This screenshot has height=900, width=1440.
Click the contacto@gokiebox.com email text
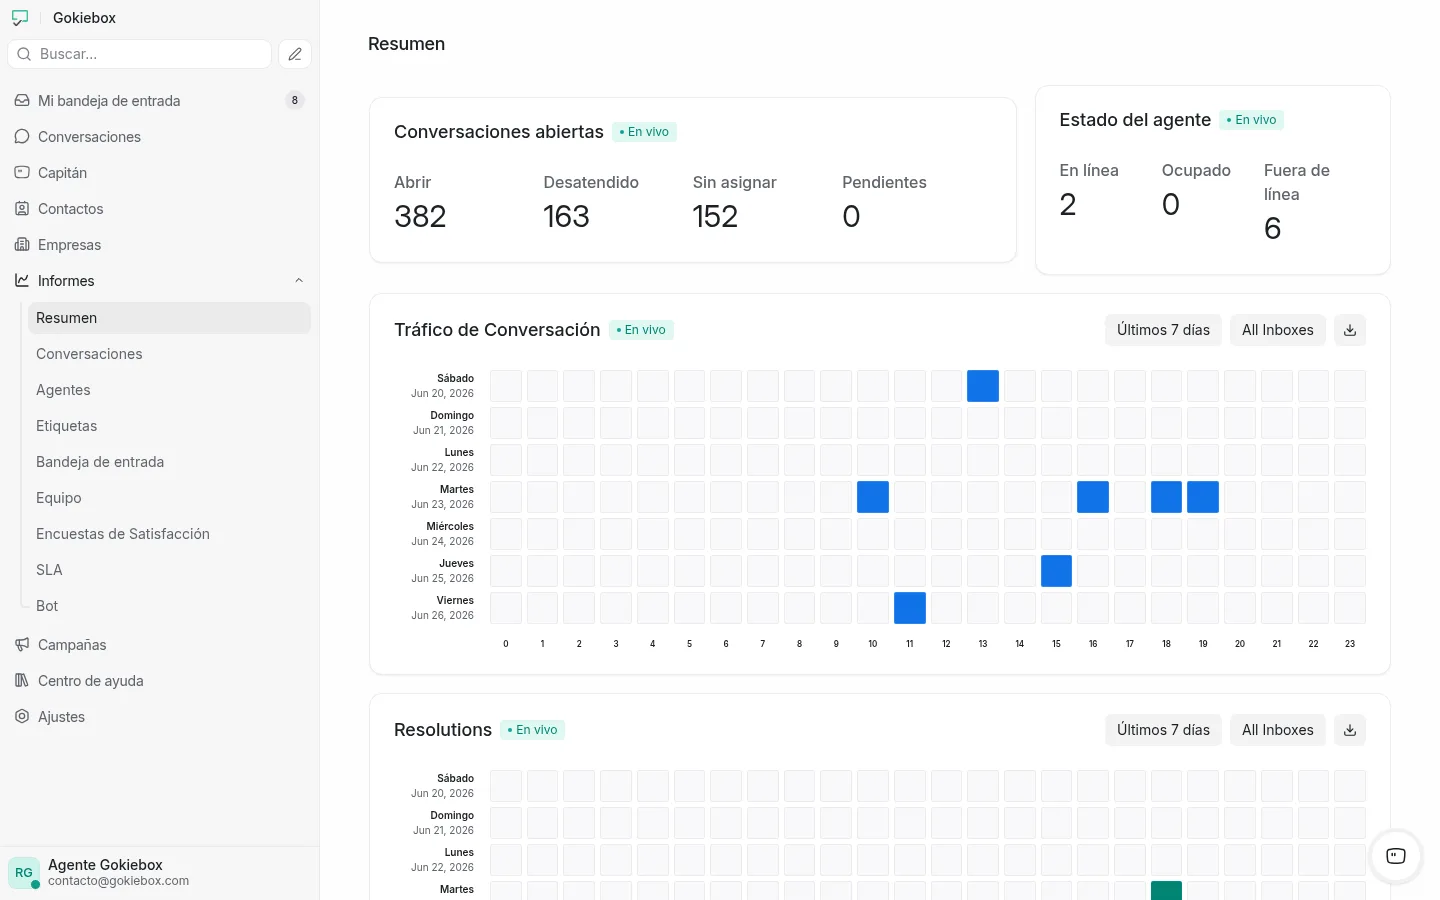[x=118, y=881]
